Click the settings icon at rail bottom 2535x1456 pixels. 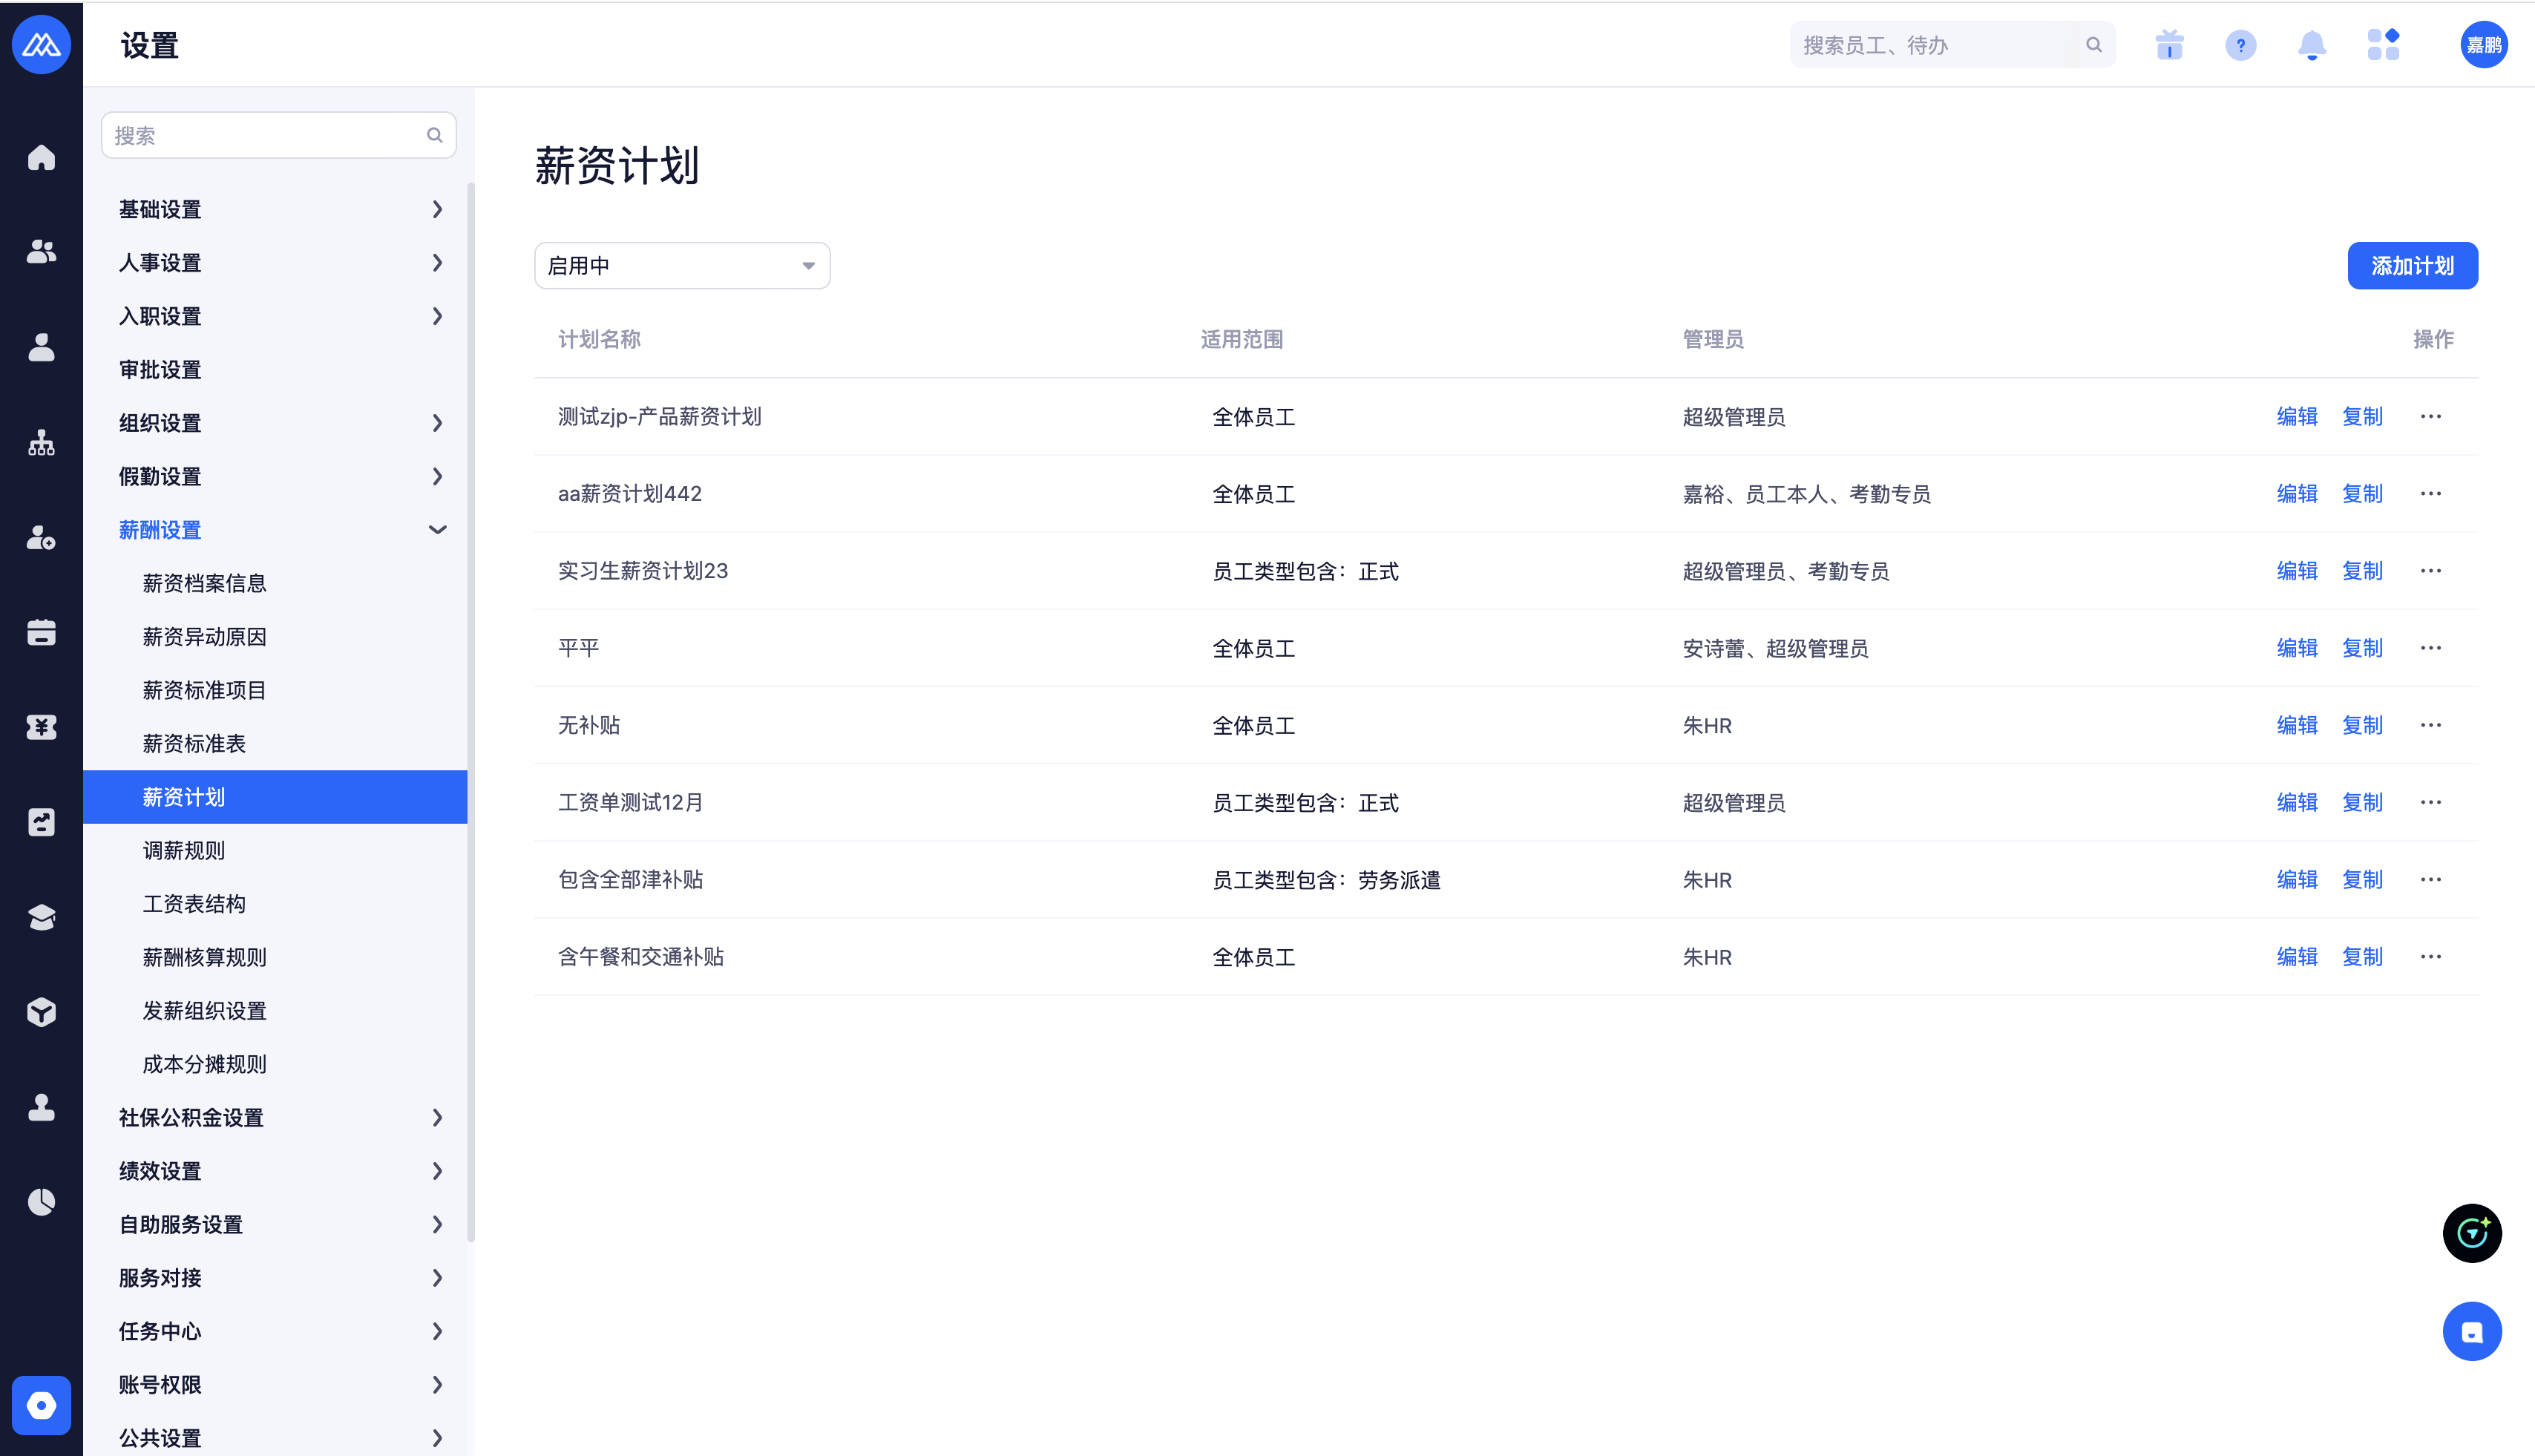coord(41,1405)
